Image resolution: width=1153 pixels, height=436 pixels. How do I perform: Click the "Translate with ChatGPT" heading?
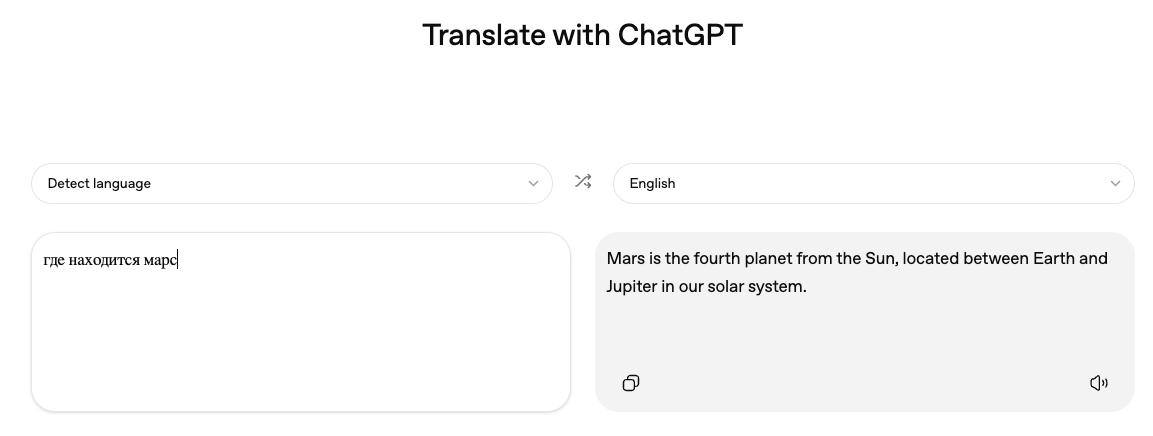point(582,35)
